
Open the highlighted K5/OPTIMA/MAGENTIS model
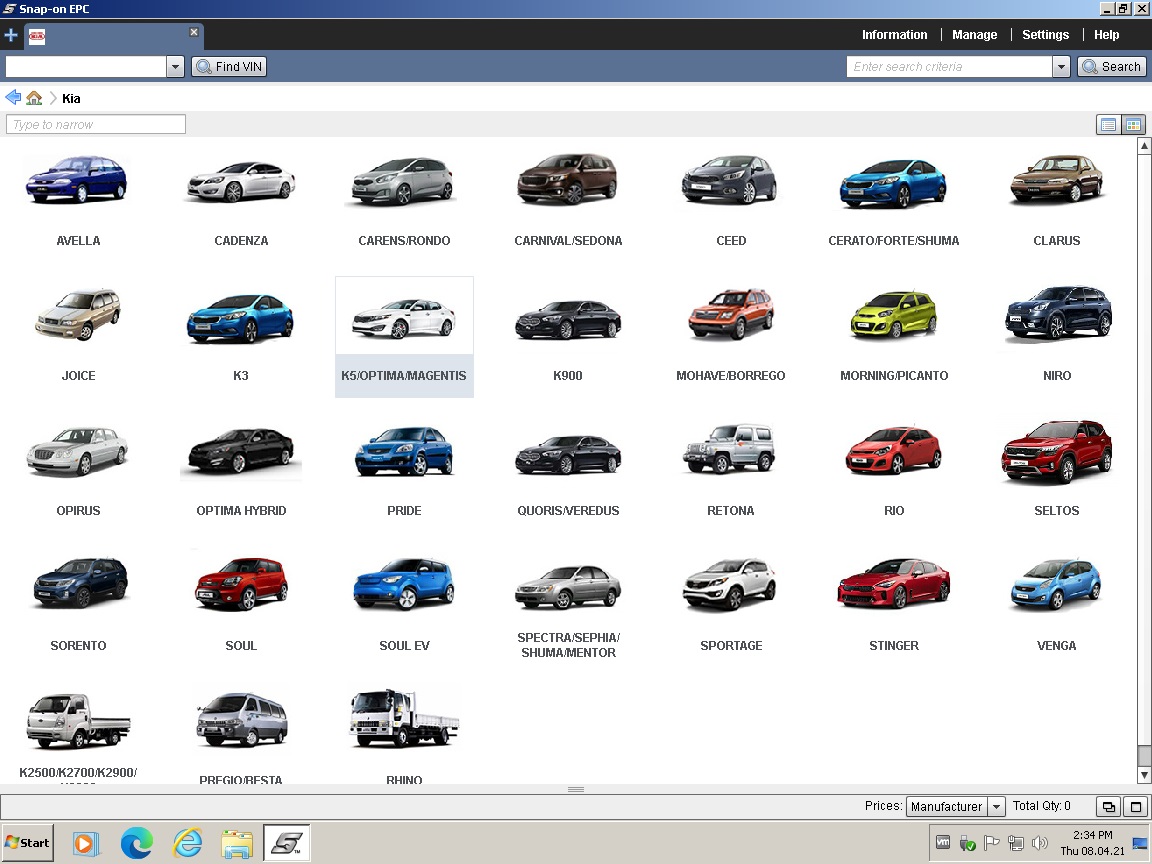[404, 336]
